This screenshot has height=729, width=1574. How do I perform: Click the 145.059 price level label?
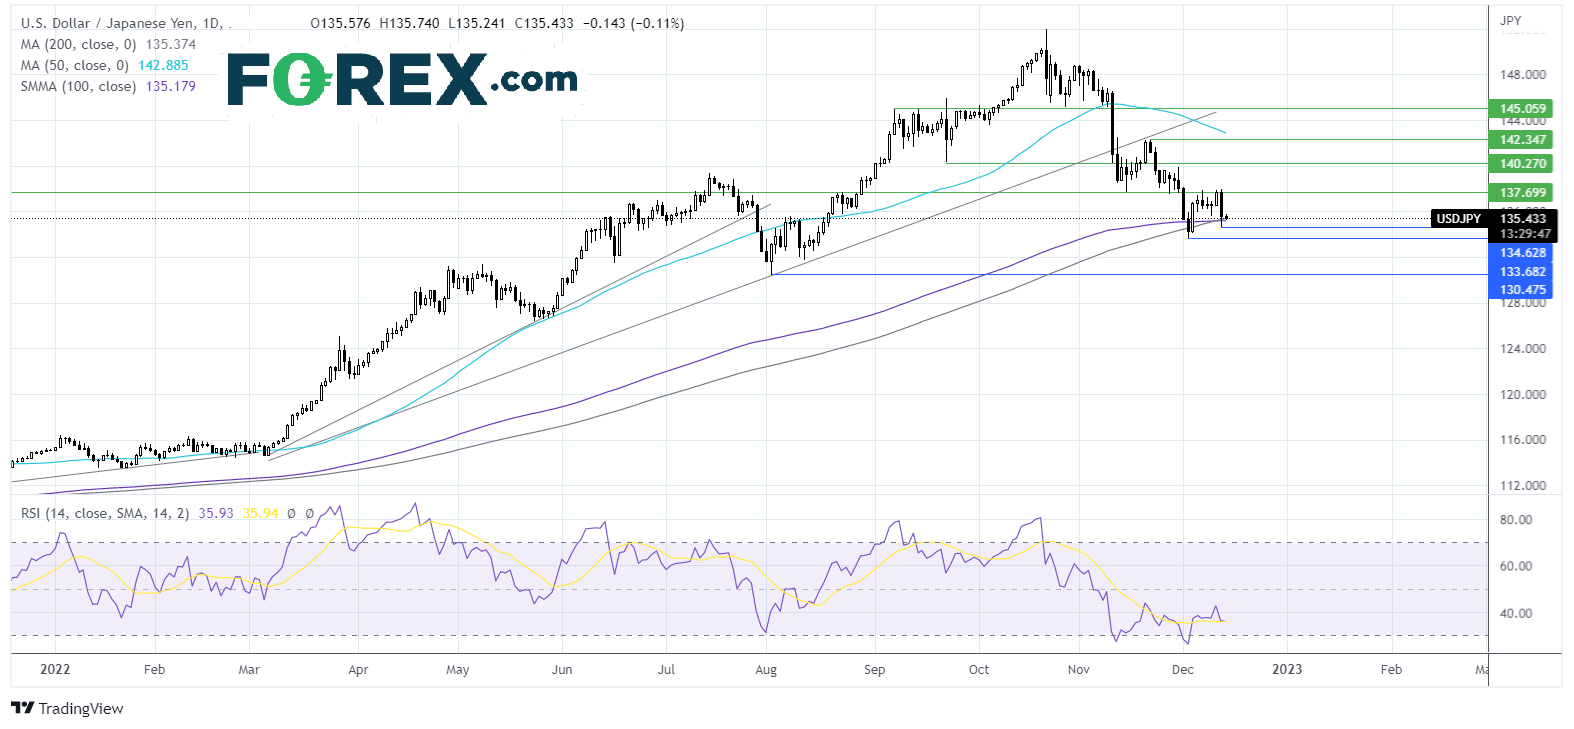pos(1522,108)
